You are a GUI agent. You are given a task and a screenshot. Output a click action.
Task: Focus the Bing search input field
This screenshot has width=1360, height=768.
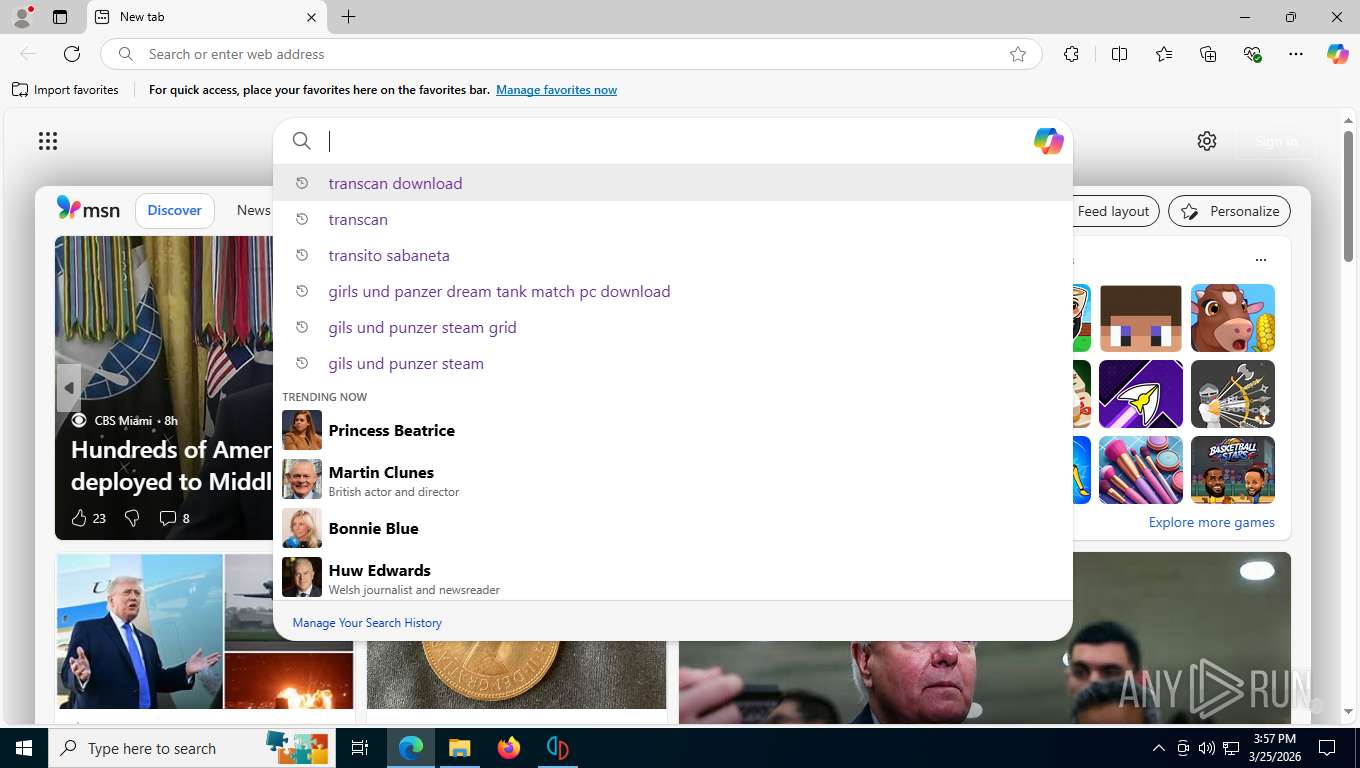(x=675, y=141)
